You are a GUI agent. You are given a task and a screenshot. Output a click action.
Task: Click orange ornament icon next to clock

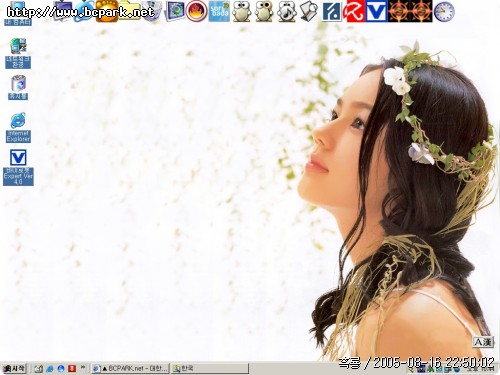[x=421, y=11]
